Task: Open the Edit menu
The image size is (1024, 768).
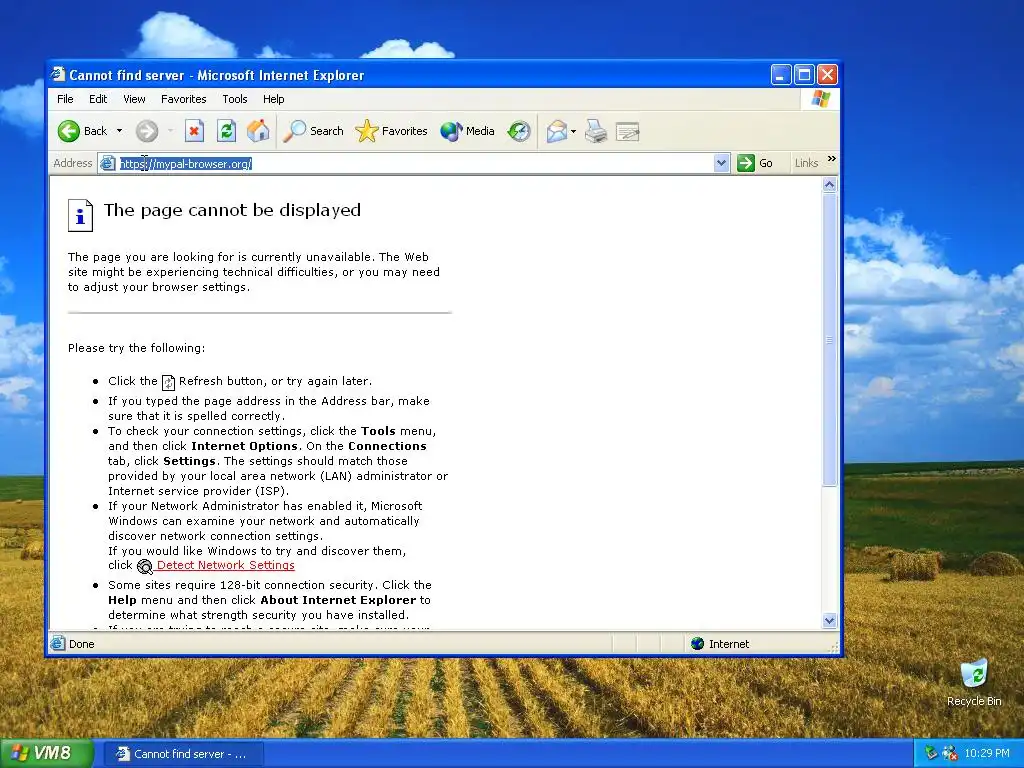Action: click(x=98, y=99)
